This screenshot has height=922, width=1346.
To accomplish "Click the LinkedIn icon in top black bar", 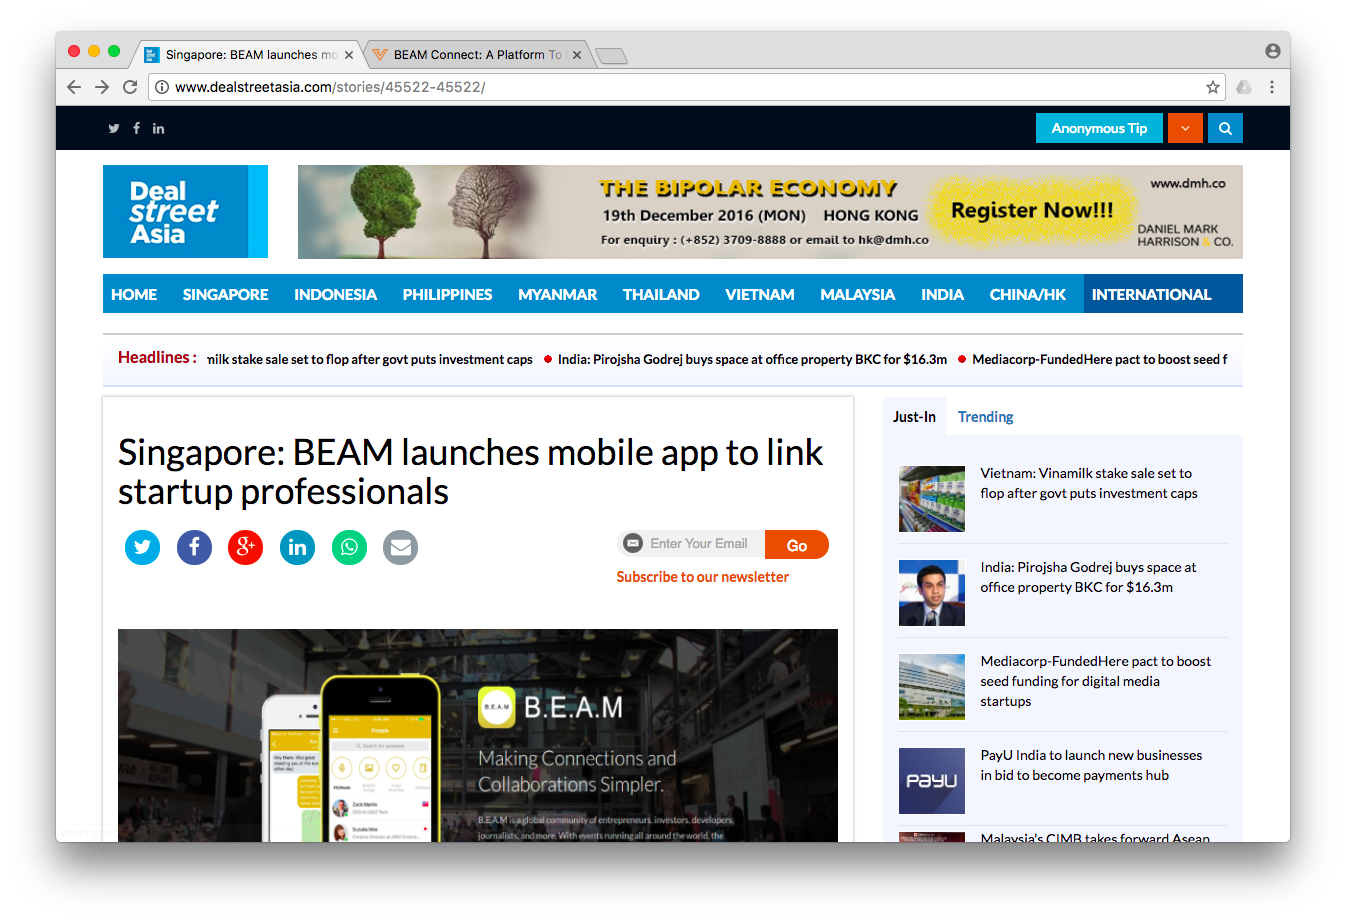I will pyautogui.click(x=158, y=128).
